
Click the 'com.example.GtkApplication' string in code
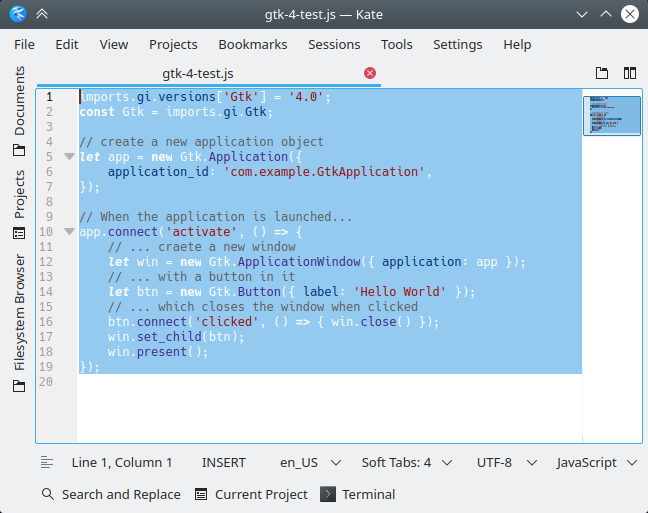coord(324,172)
